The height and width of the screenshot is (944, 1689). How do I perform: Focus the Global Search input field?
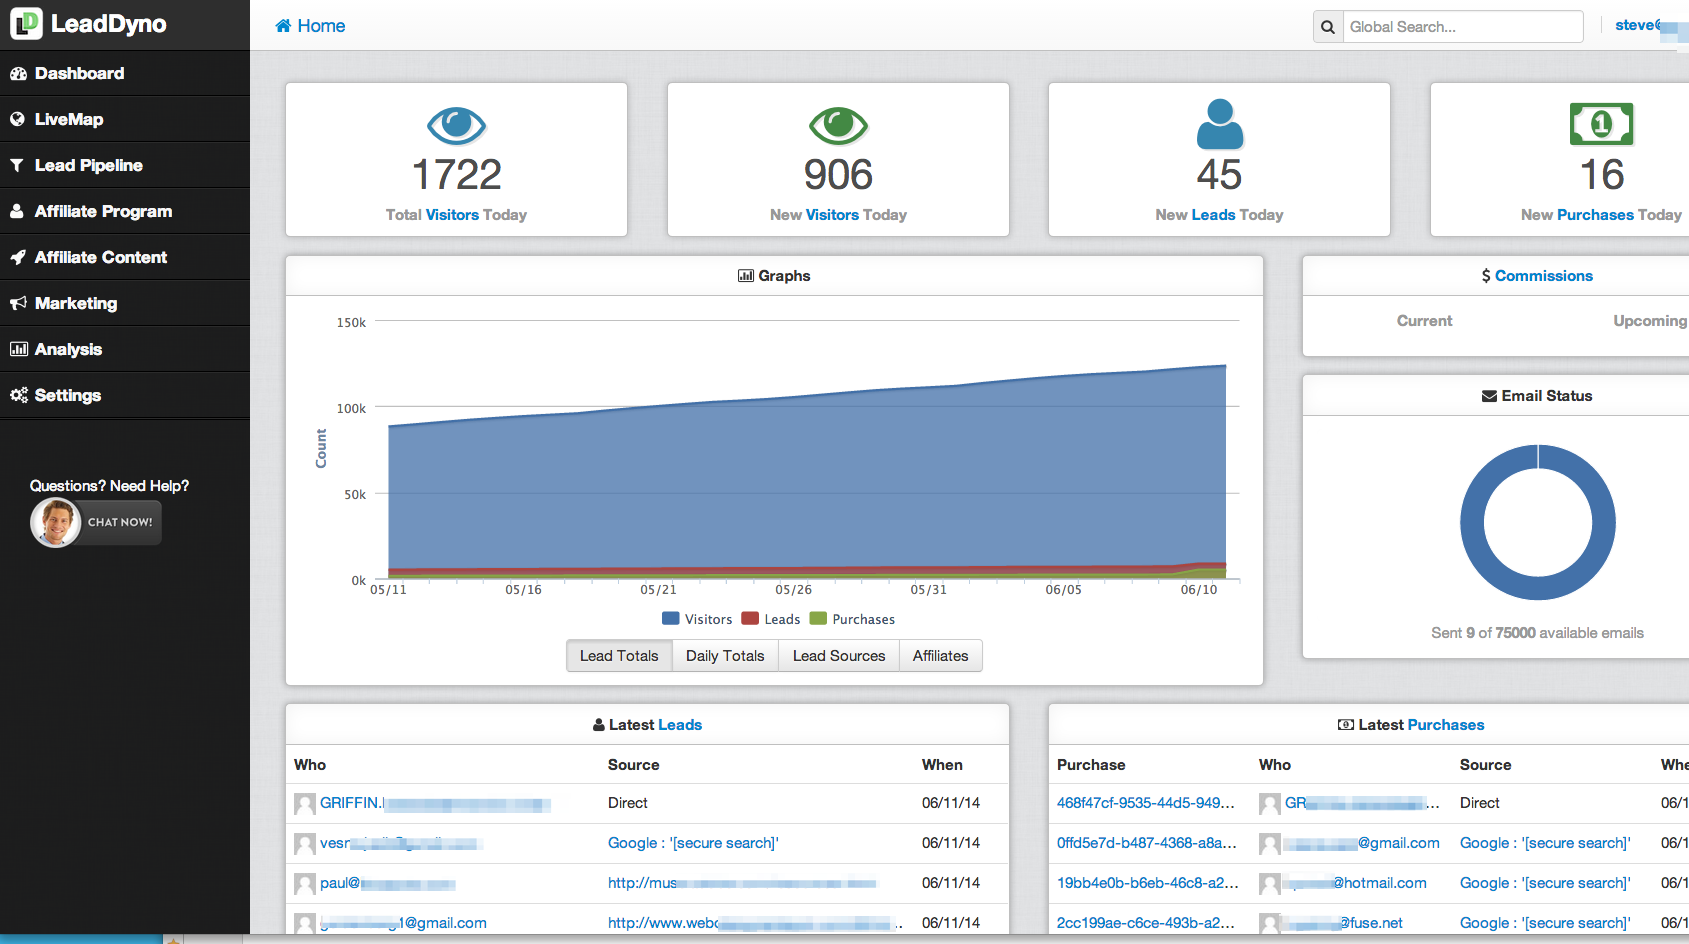pyautogui.click(x=1462, y=27)
